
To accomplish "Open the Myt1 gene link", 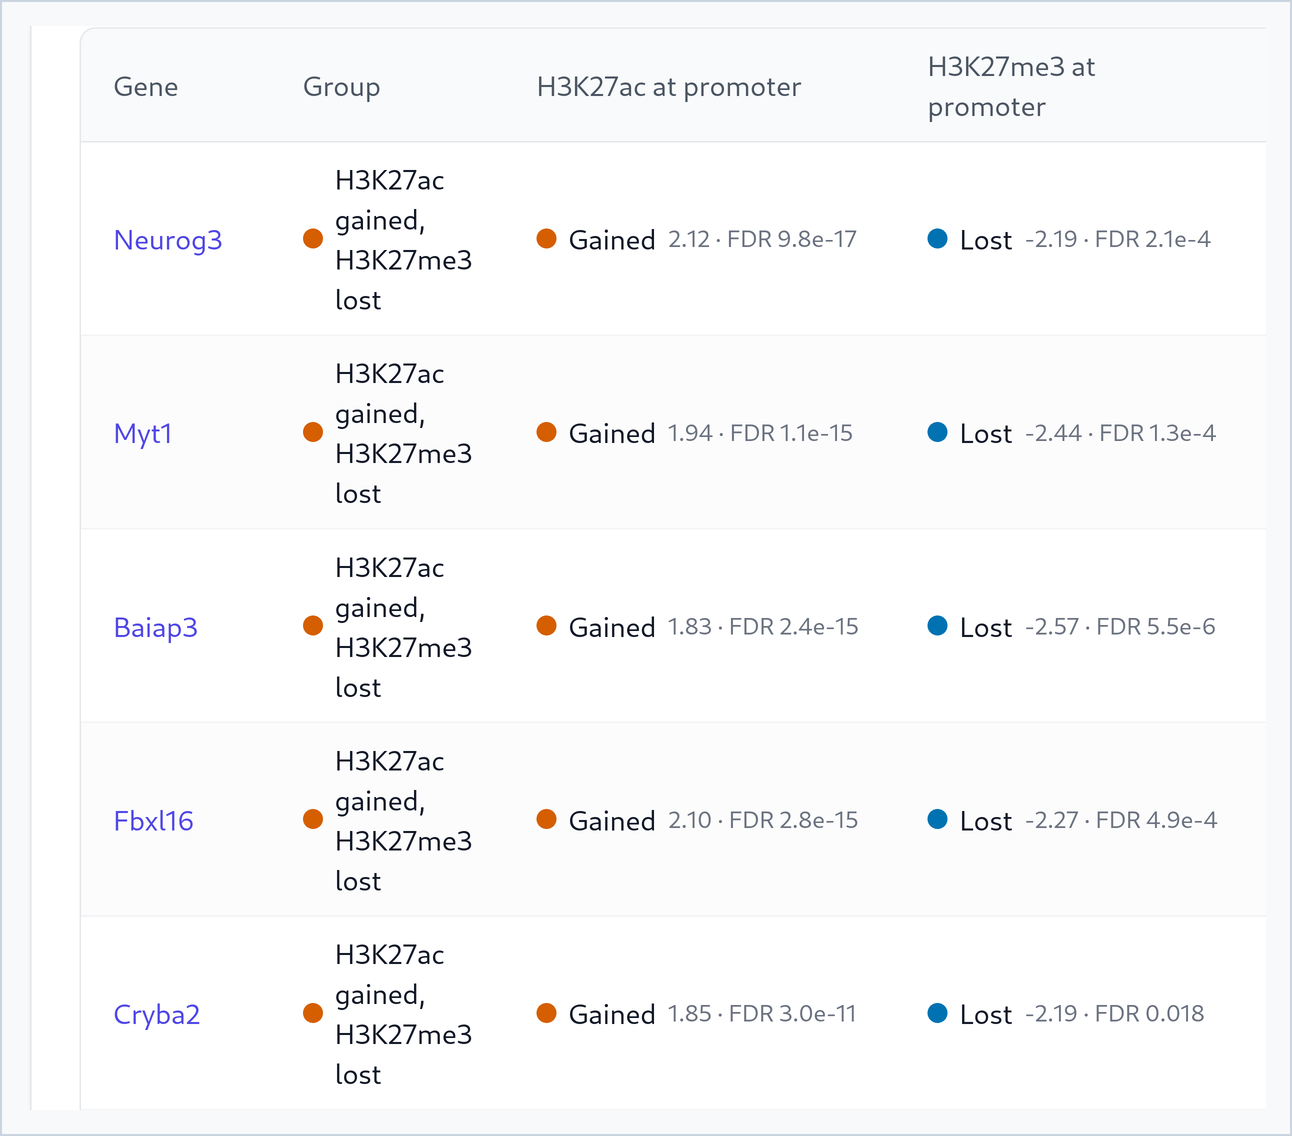I will click(x=143, y=434).
